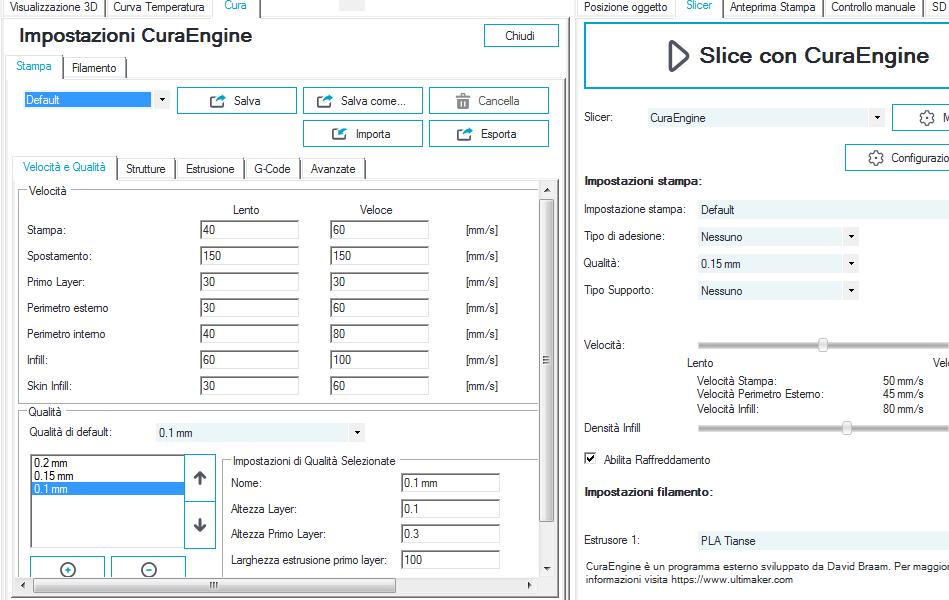949x600 pixels.
Task: Open the Tipo di adesione dropdown
Action: [850, 237]
